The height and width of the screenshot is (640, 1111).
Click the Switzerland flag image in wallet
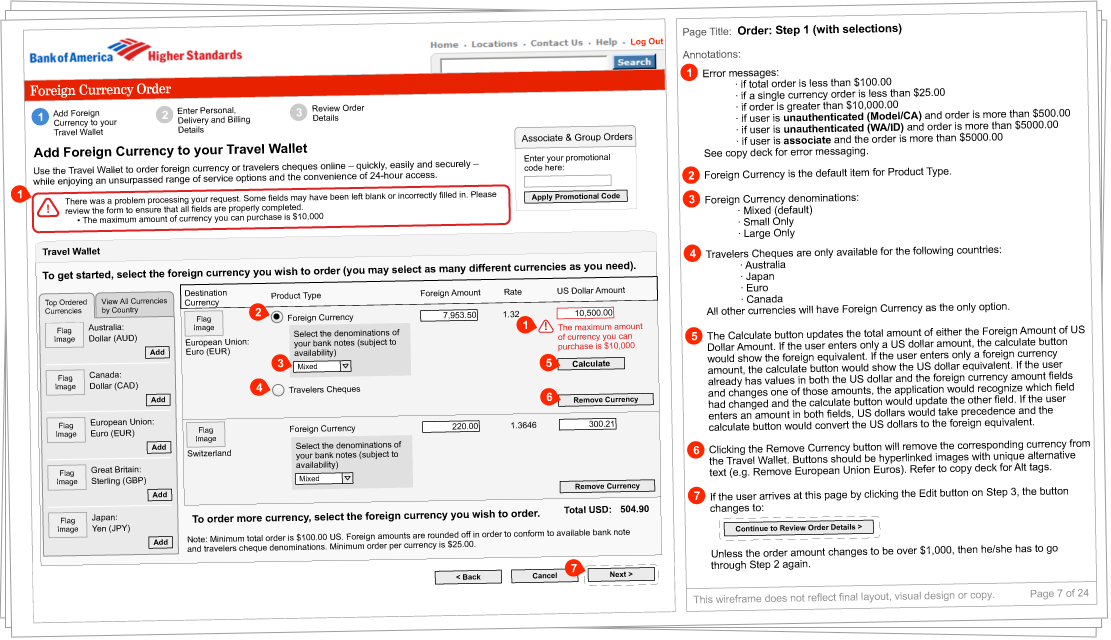coord(205,434)
